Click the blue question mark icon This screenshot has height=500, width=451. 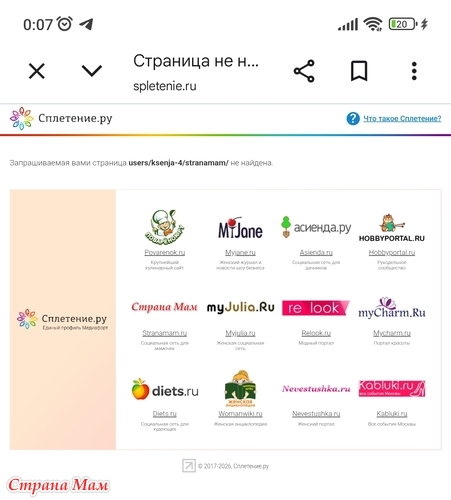click(x=353, y=118)
